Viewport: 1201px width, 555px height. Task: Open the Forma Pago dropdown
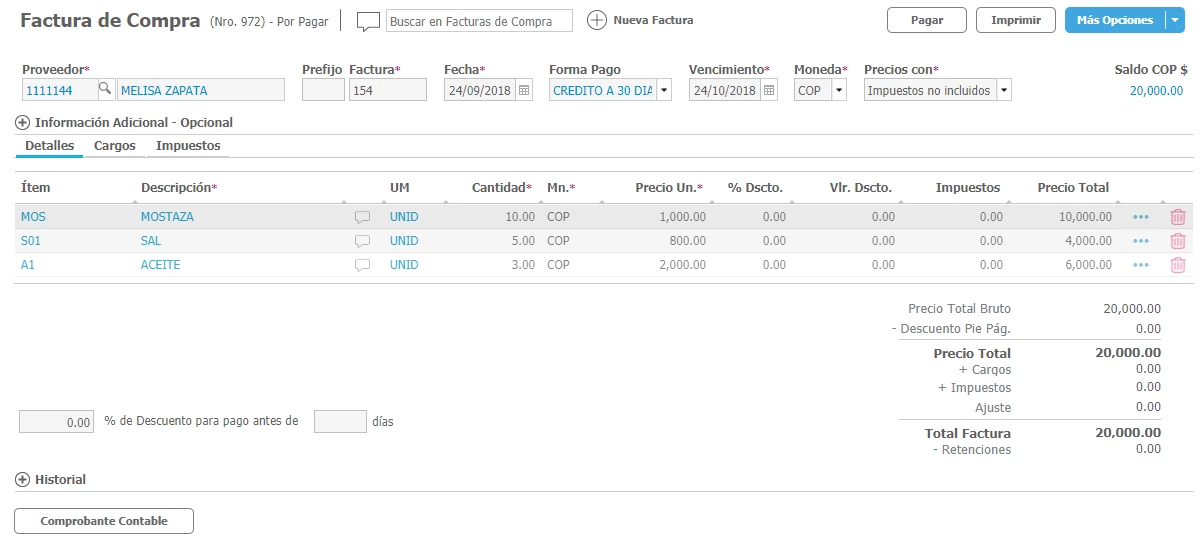[x=664, y=90]
